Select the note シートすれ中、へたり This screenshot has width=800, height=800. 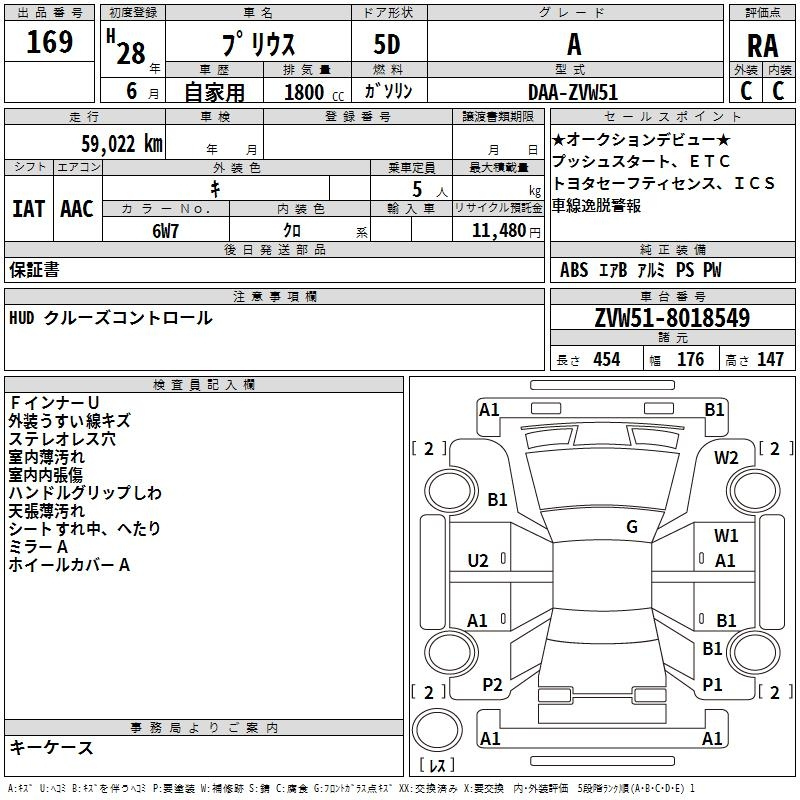coord(85,529)
